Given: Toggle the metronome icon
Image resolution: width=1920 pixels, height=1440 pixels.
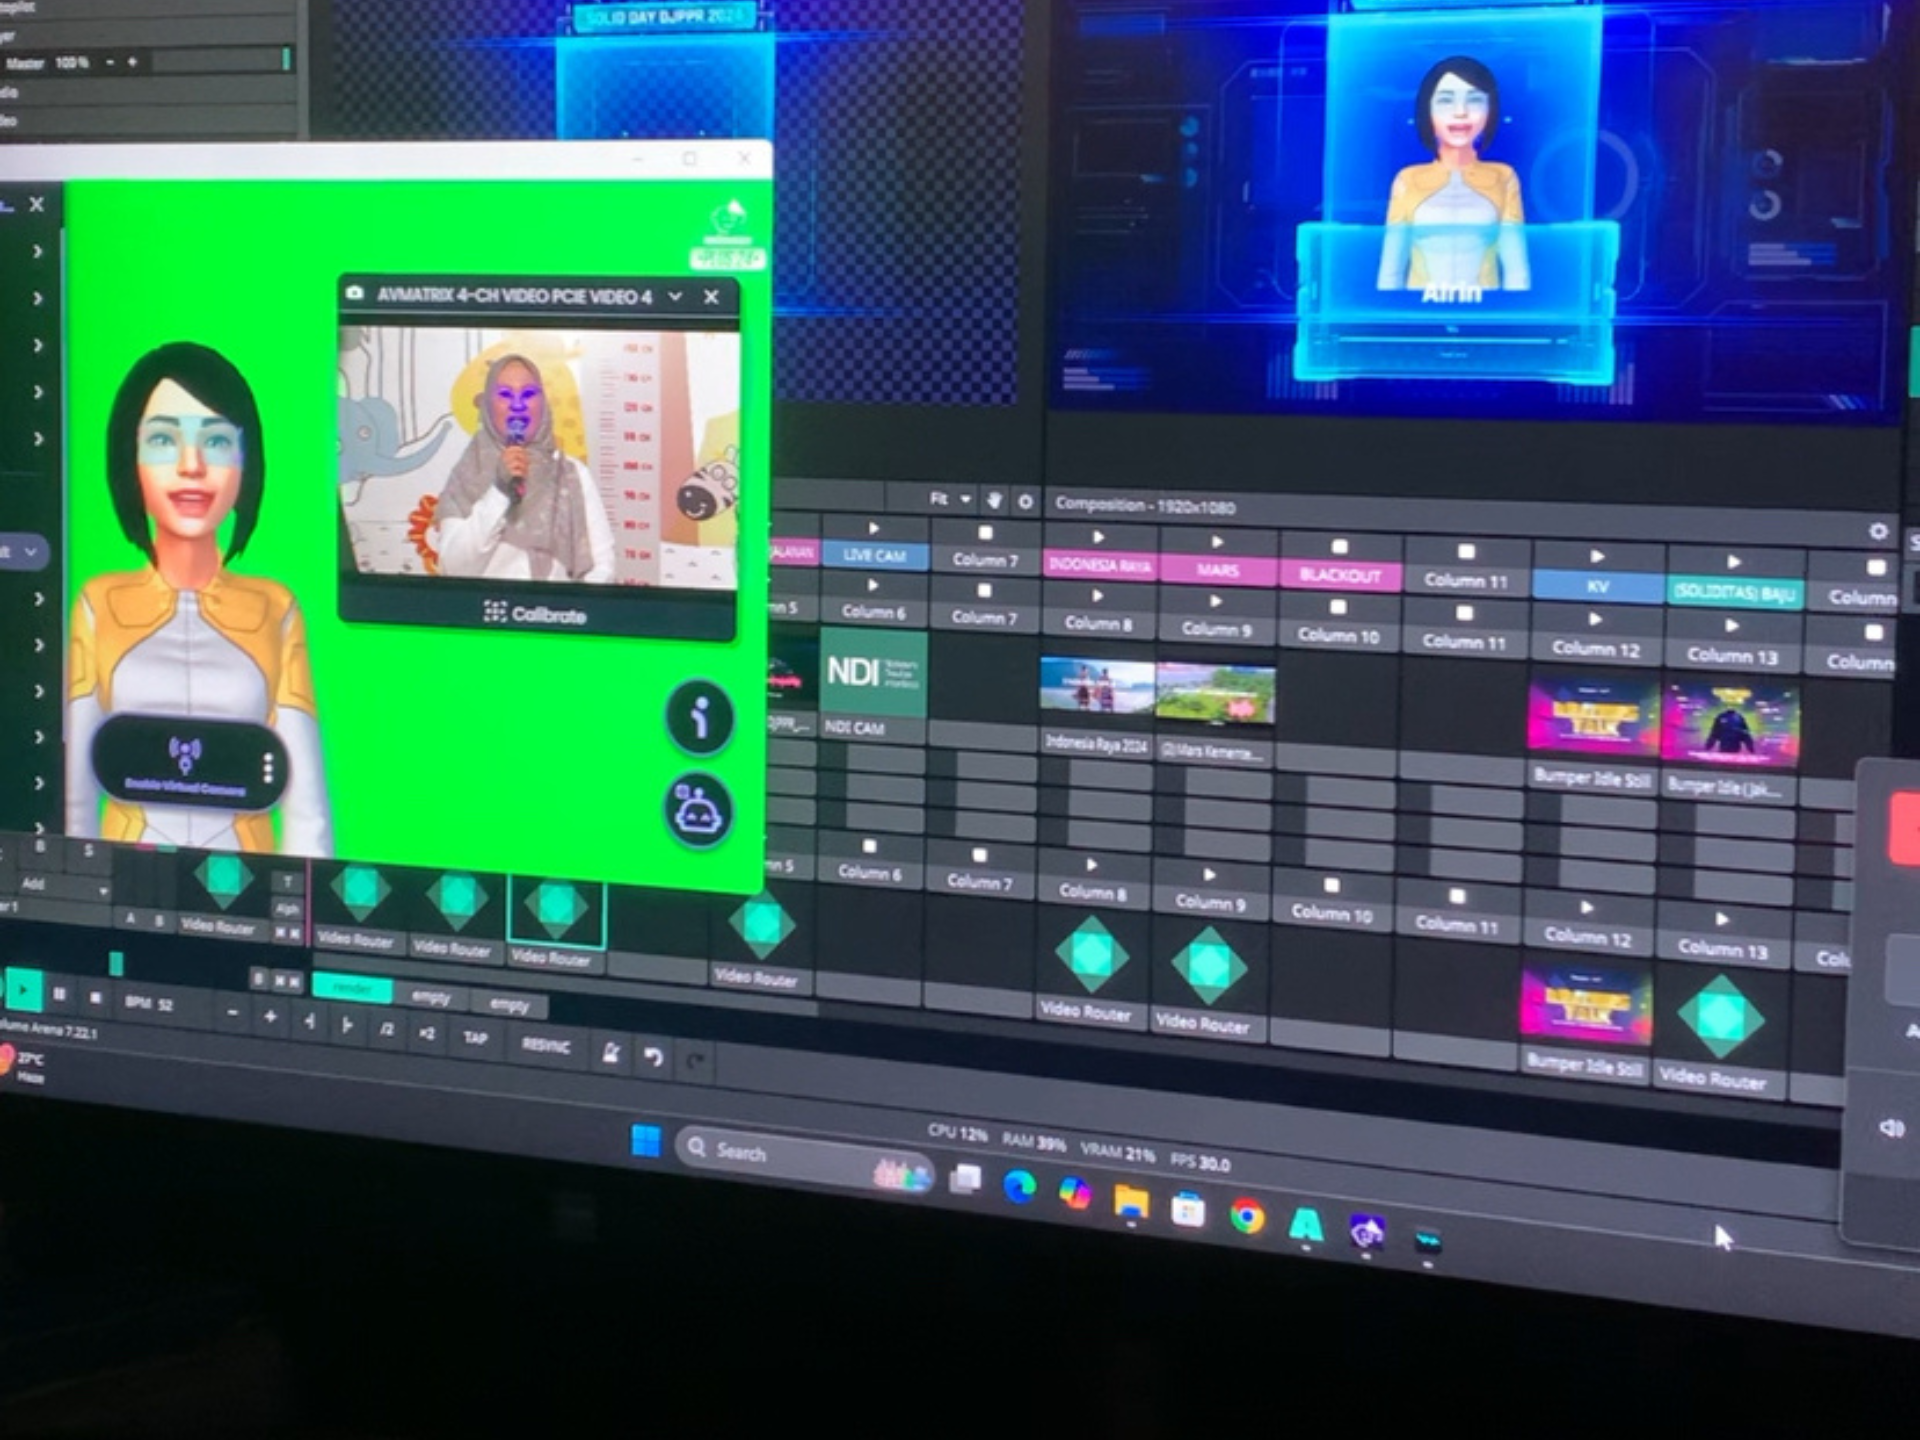Looking at the screenshot, I should 611,1052.
